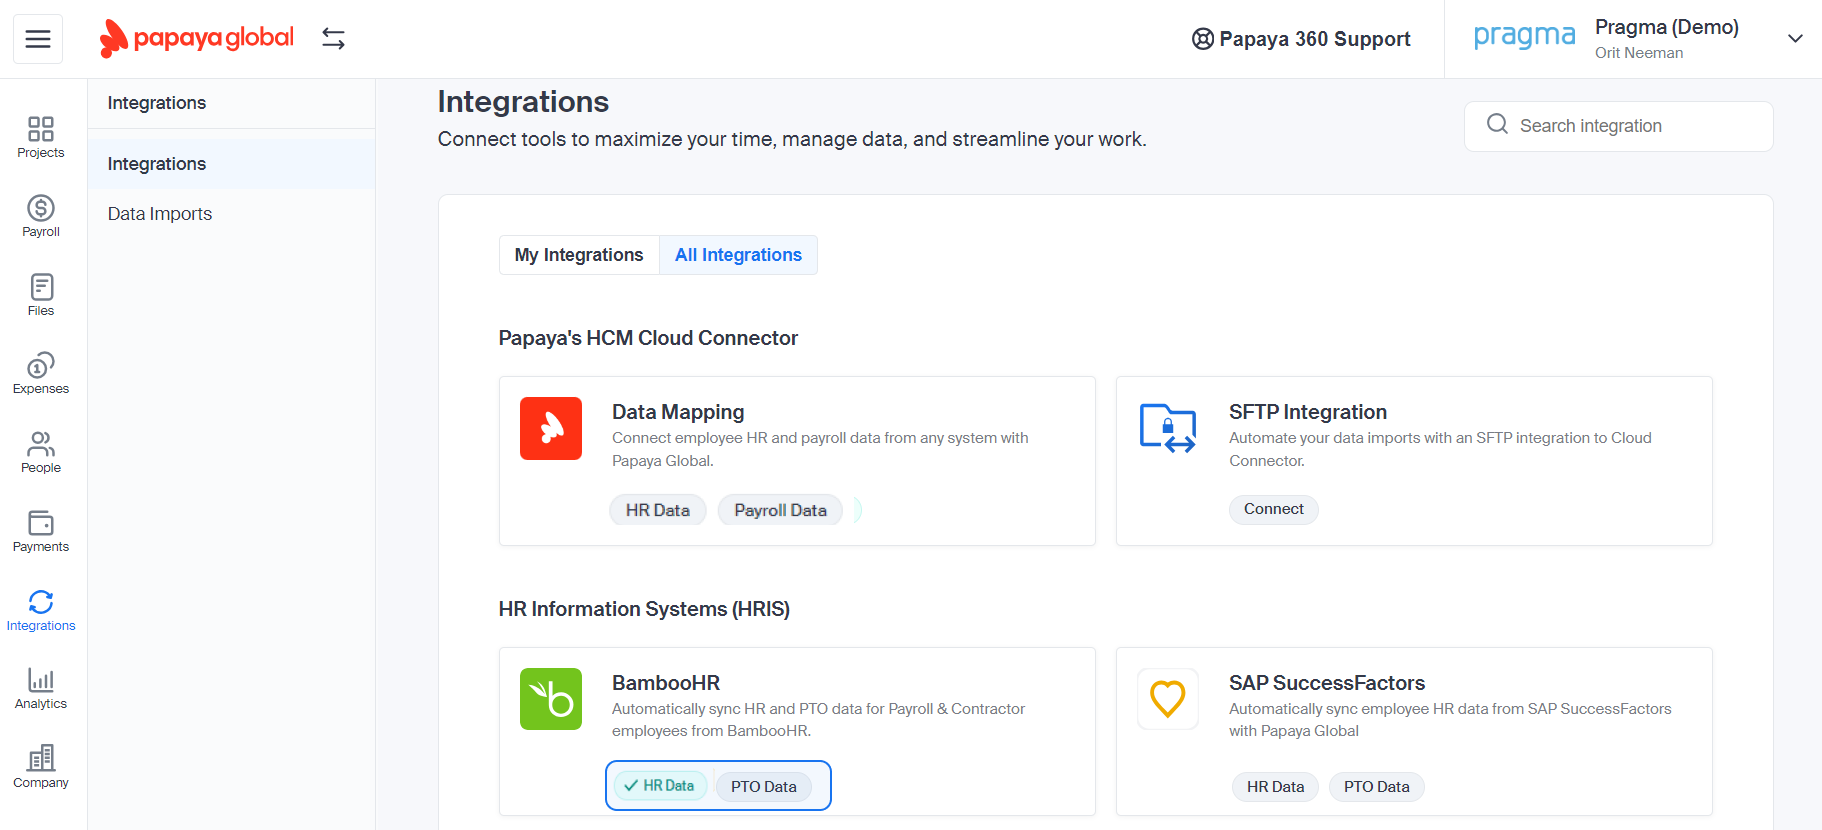Click Payroll Data tag on Data Mapping
1822x830 pixels.
coord(780,510)
